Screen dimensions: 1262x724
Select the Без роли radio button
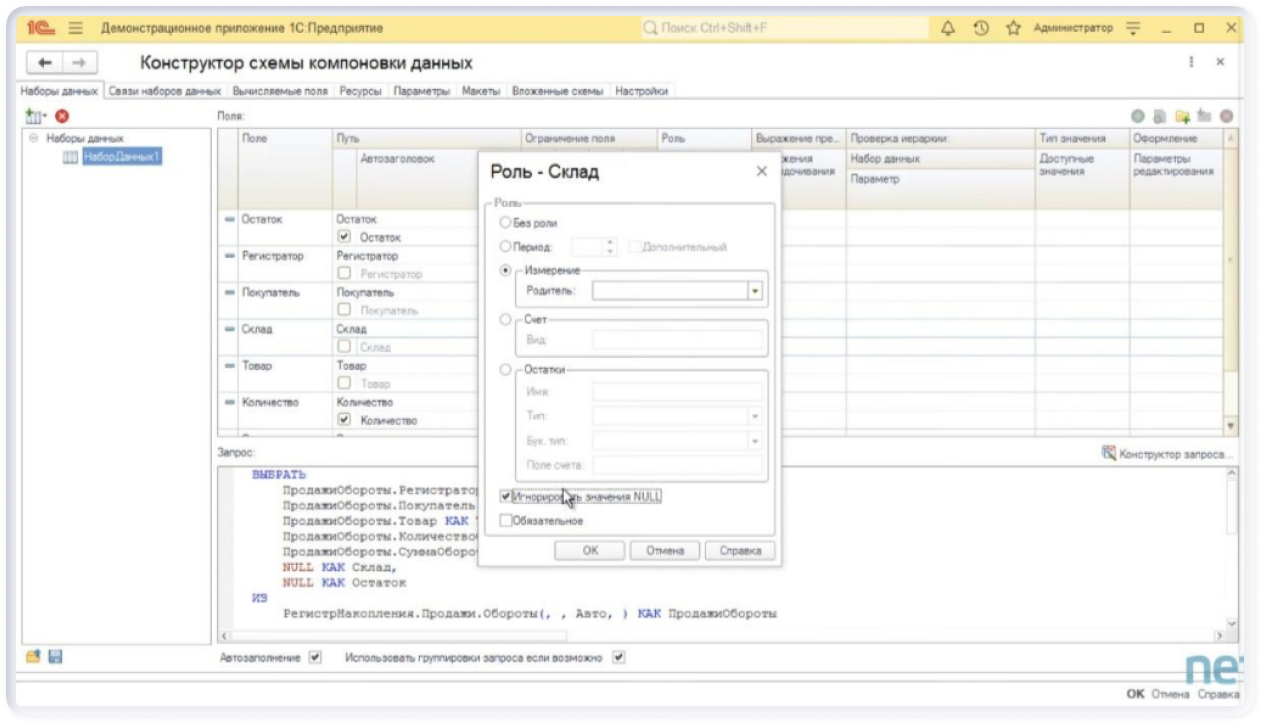pyautogui.click(x=506, y=222)
